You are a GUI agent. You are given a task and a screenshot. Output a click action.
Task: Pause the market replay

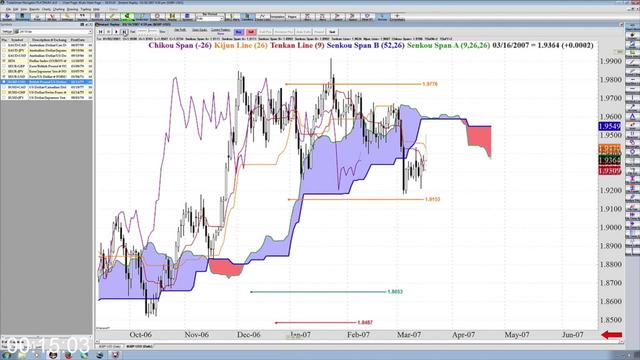(108, 31)
